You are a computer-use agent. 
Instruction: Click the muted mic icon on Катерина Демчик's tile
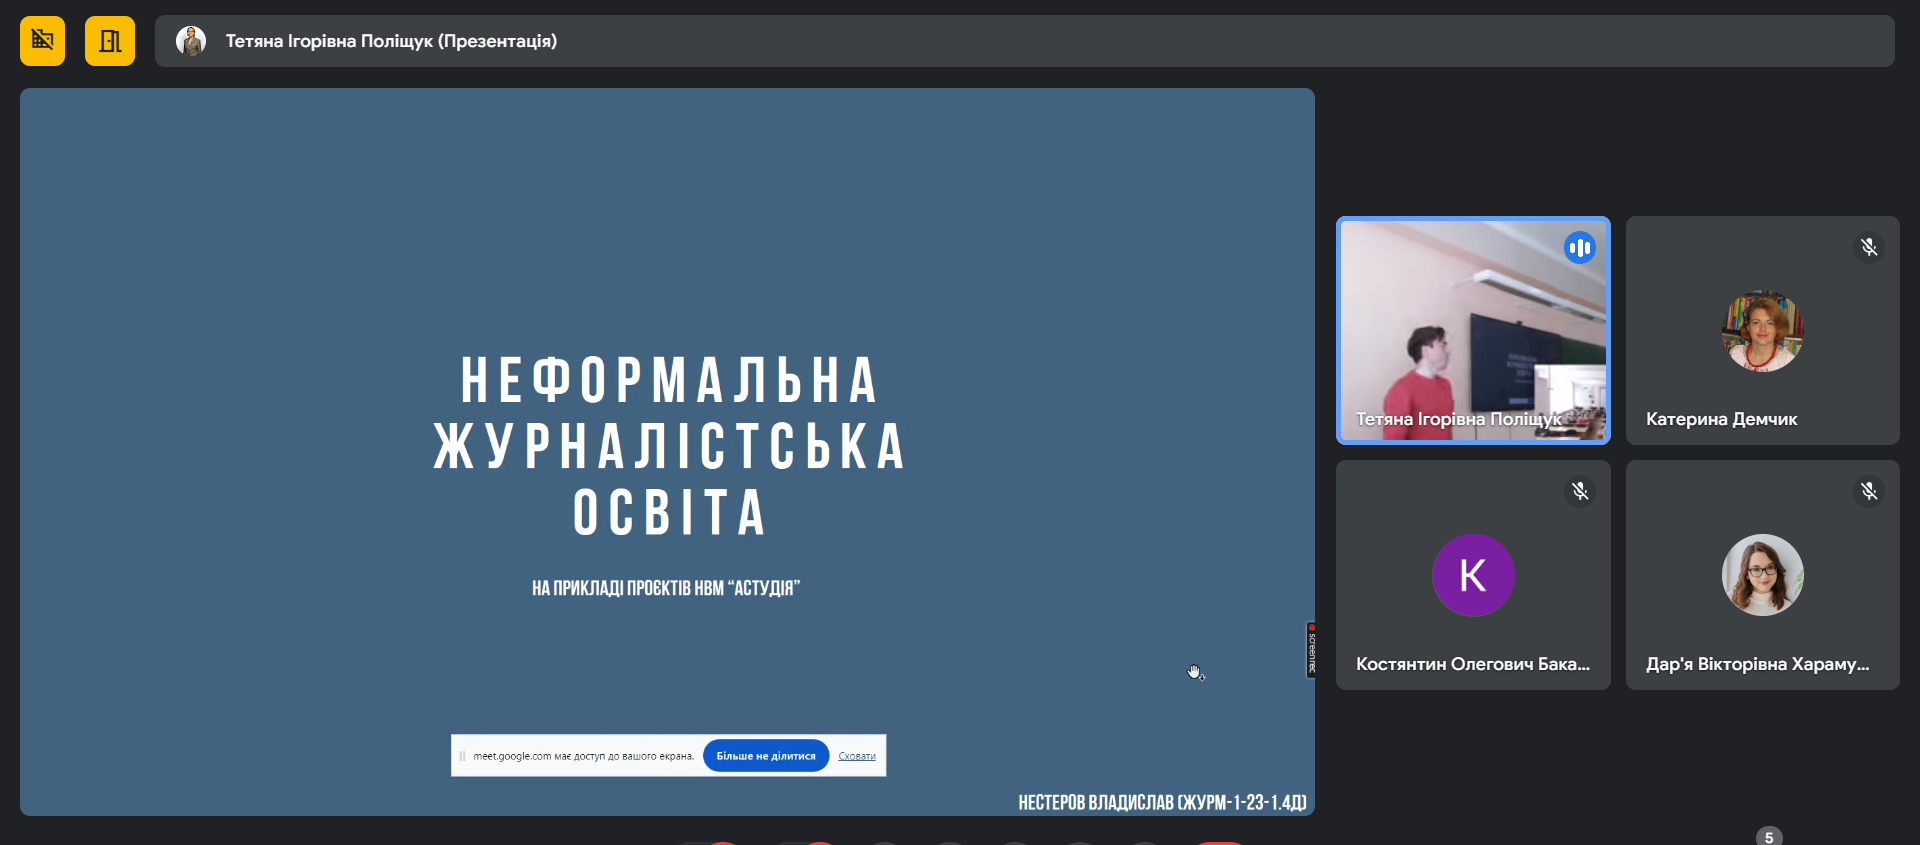1868,247
